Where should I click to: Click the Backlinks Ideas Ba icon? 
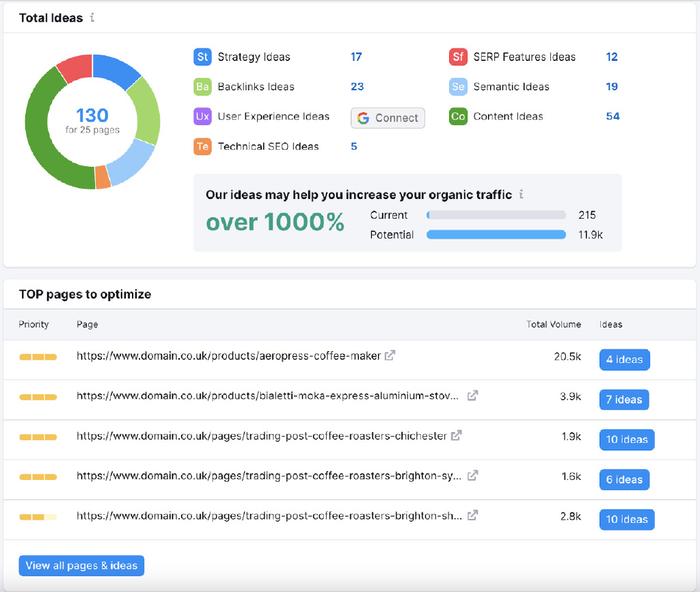202,87
